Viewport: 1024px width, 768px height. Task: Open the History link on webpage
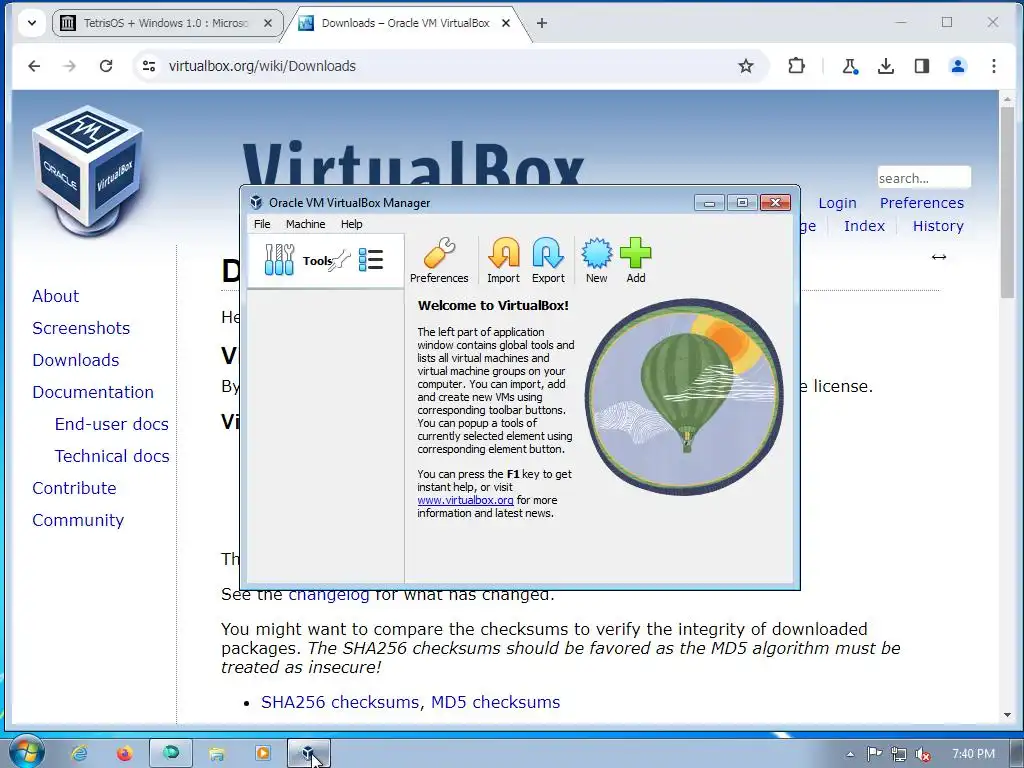coord(938,226)
